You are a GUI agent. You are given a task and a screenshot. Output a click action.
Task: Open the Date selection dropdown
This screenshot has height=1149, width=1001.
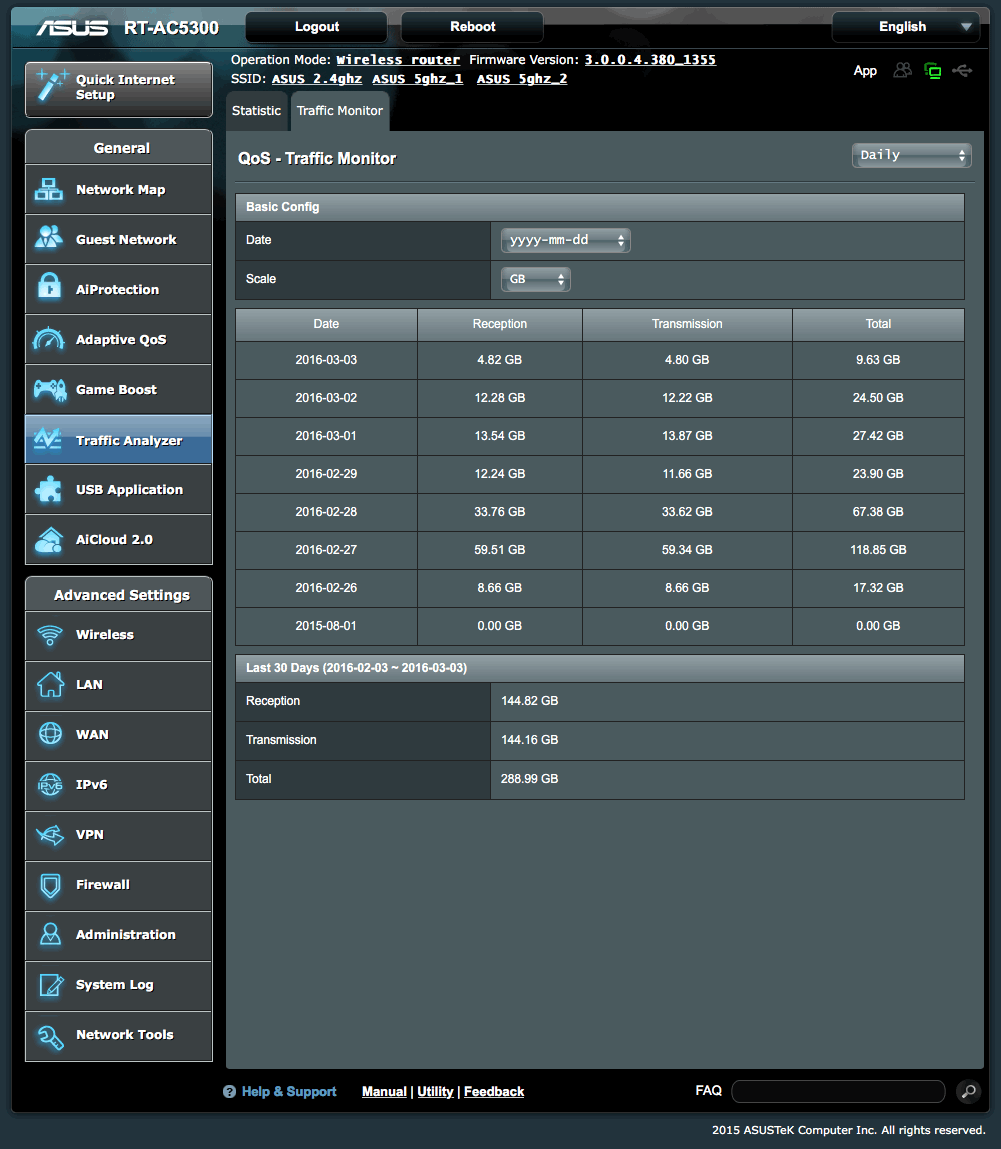click(x=565, y=240)
